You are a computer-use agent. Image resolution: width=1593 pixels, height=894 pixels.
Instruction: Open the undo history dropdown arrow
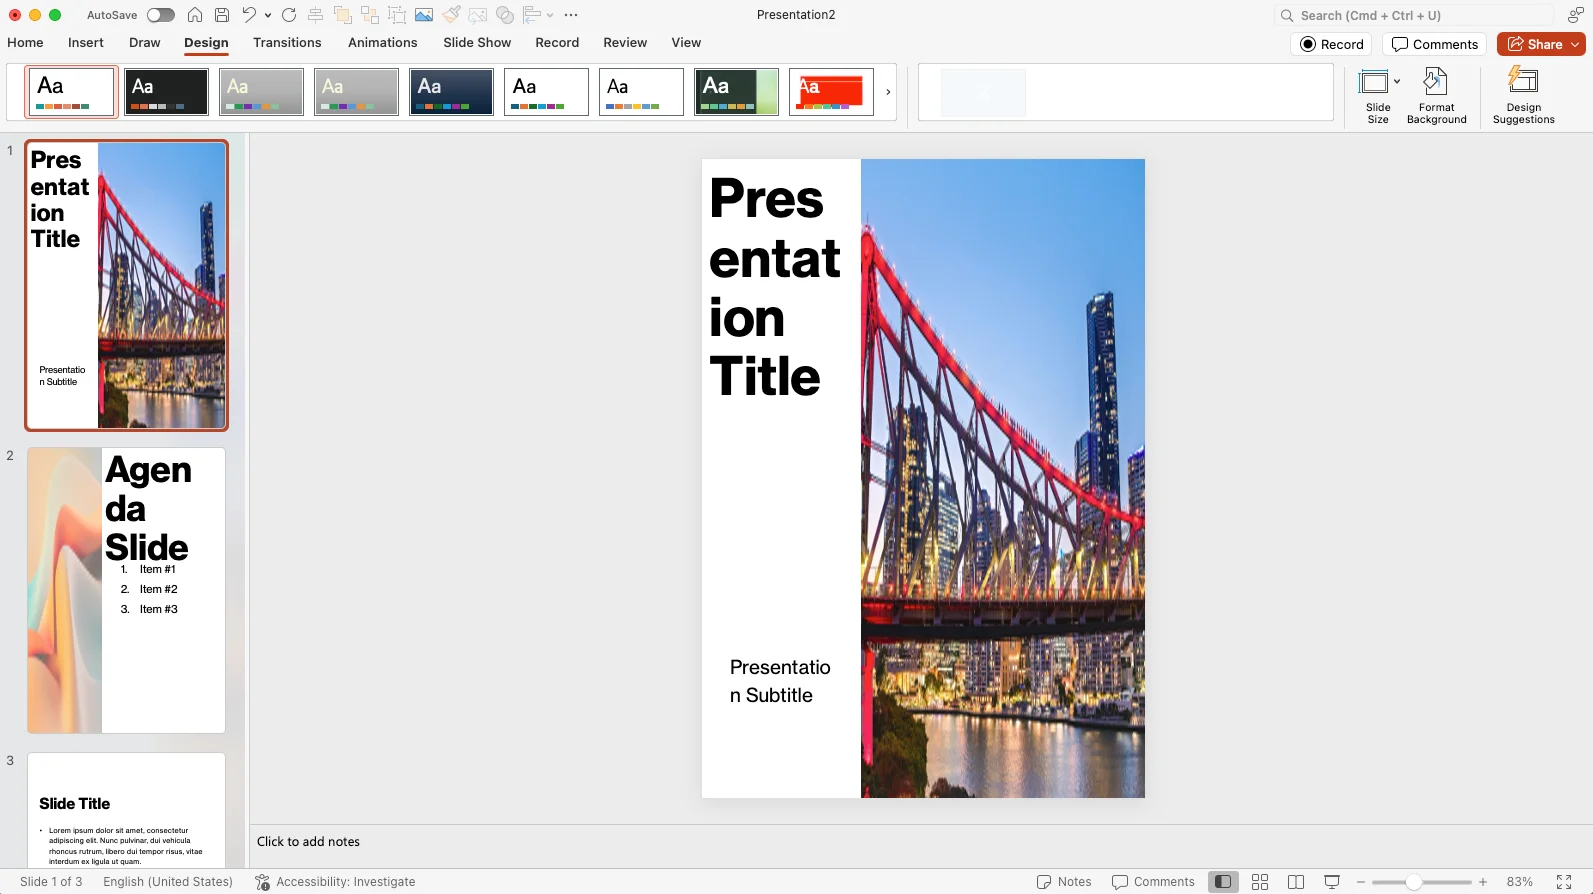coord(268,15)
